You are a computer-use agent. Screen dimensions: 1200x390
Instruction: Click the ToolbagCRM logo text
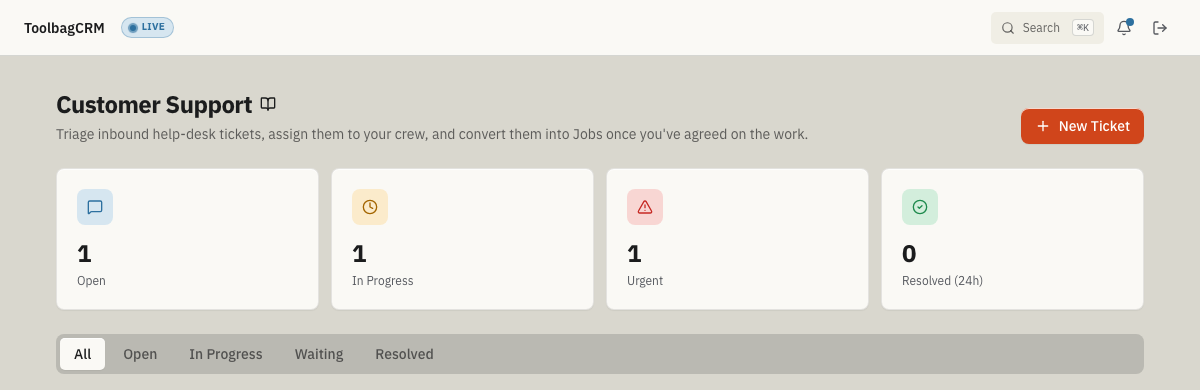point(64,28)
